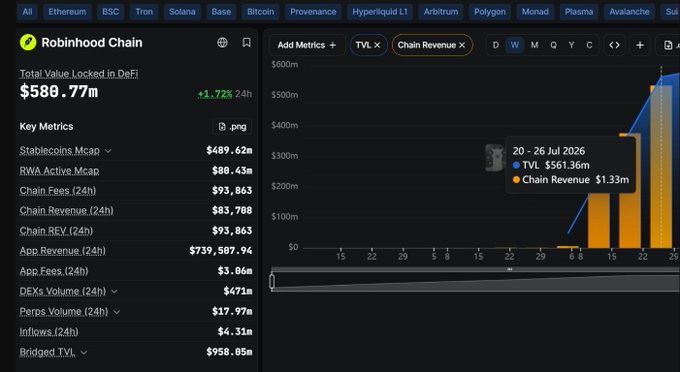Click the chart range scrollbar grip
The image size is (680, 372).
tap(510, 269)
